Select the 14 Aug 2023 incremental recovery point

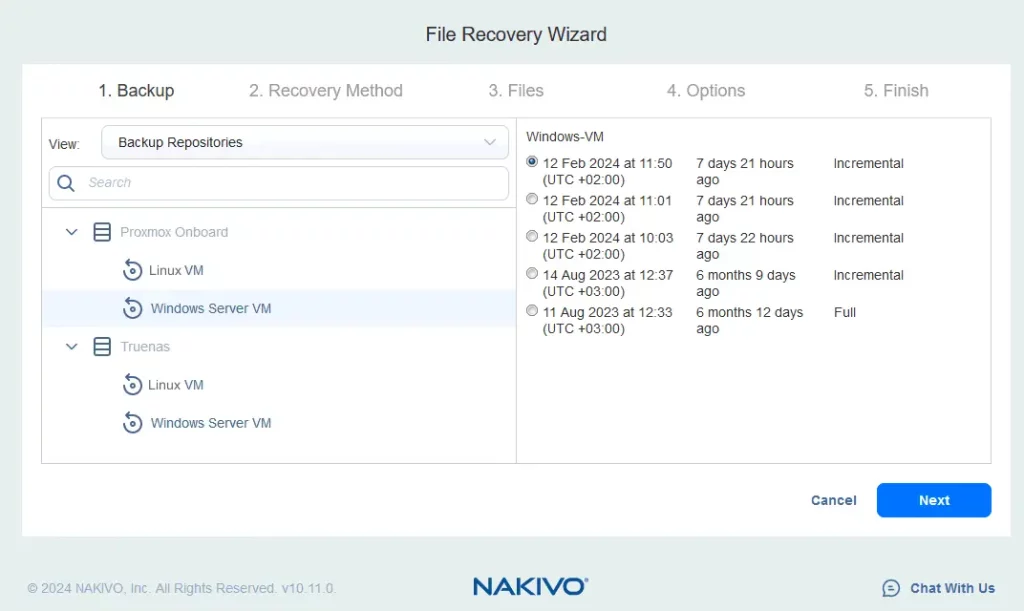pyautogui.click(x=531, y=272)
